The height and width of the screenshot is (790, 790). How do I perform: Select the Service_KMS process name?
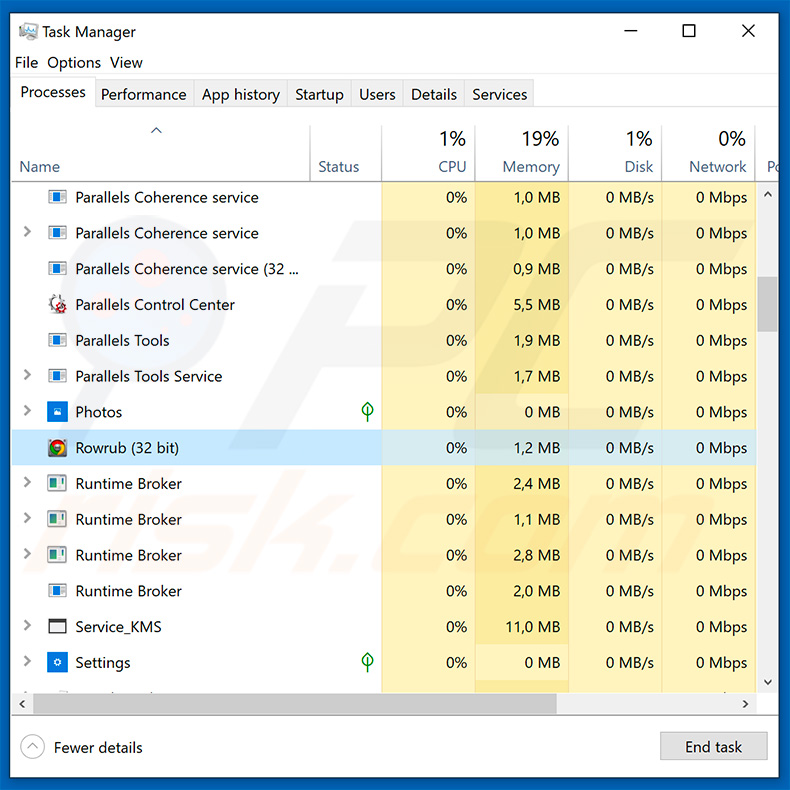pyautogui.click(x=118, y=626)
